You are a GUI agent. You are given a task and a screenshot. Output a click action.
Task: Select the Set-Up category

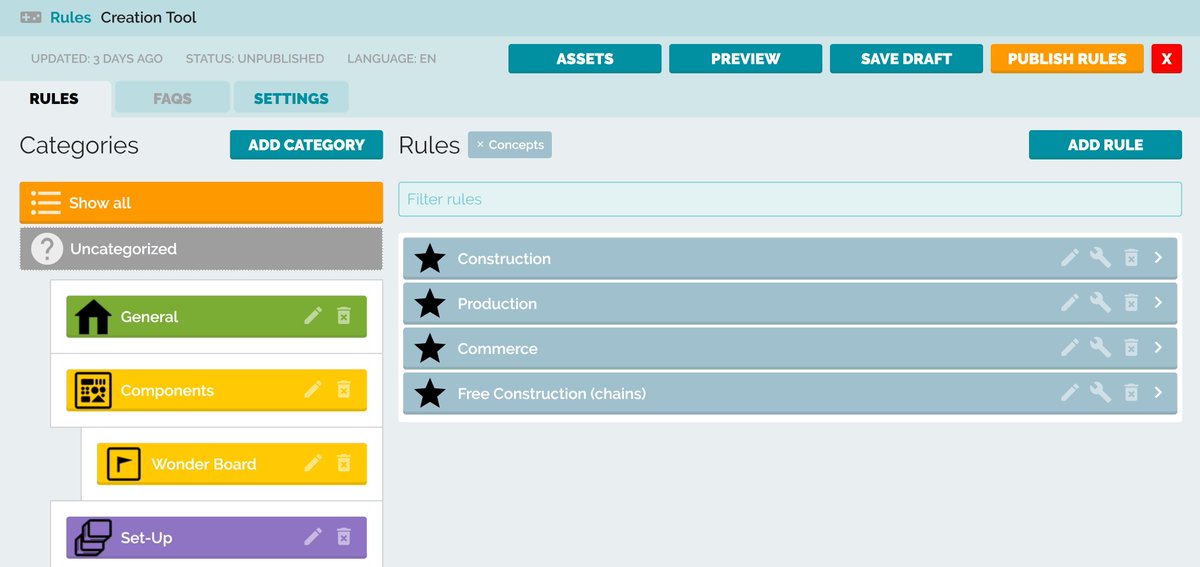coord(216,538)
